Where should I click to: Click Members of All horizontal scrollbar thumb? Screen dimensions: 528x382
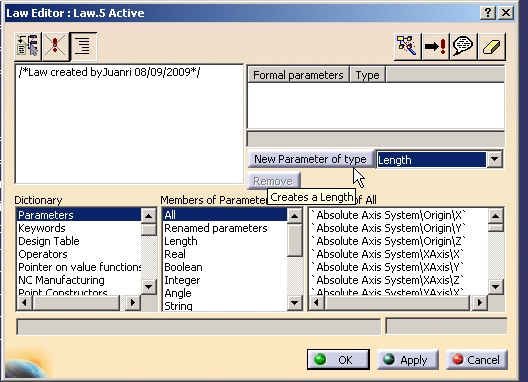click(397, 303)
